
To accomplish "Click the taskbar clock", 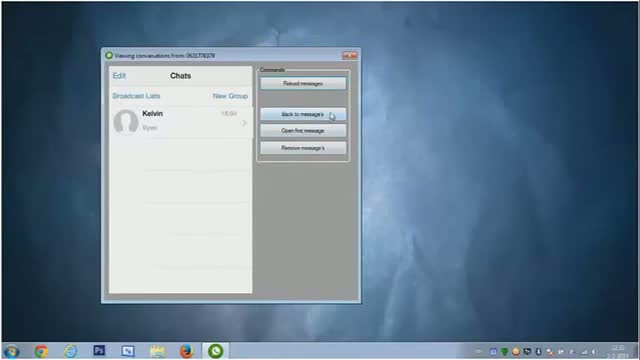I will pos(618,351).
